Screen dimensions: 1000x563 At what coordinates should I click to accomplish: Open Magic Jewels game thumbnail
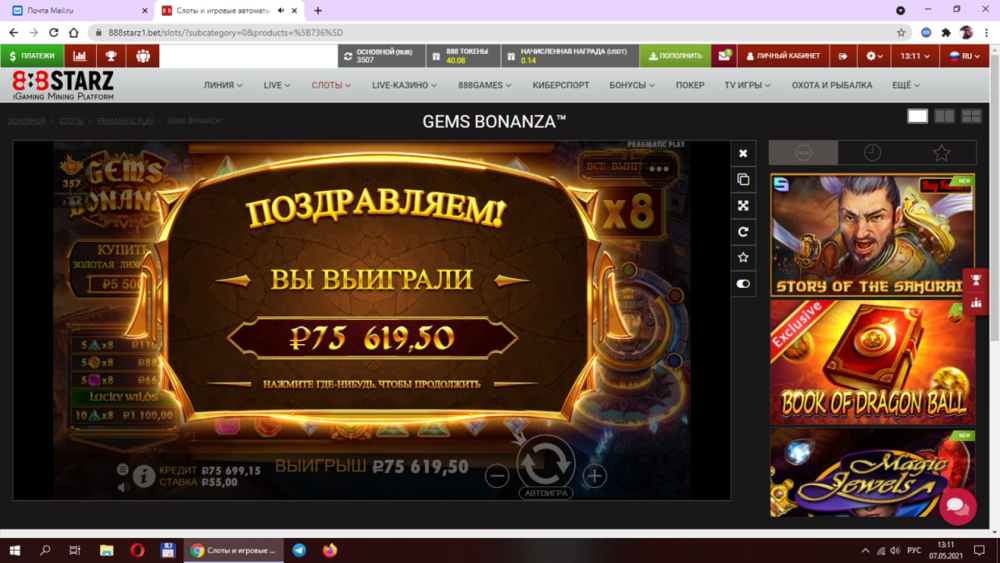[x=872, y=472]
